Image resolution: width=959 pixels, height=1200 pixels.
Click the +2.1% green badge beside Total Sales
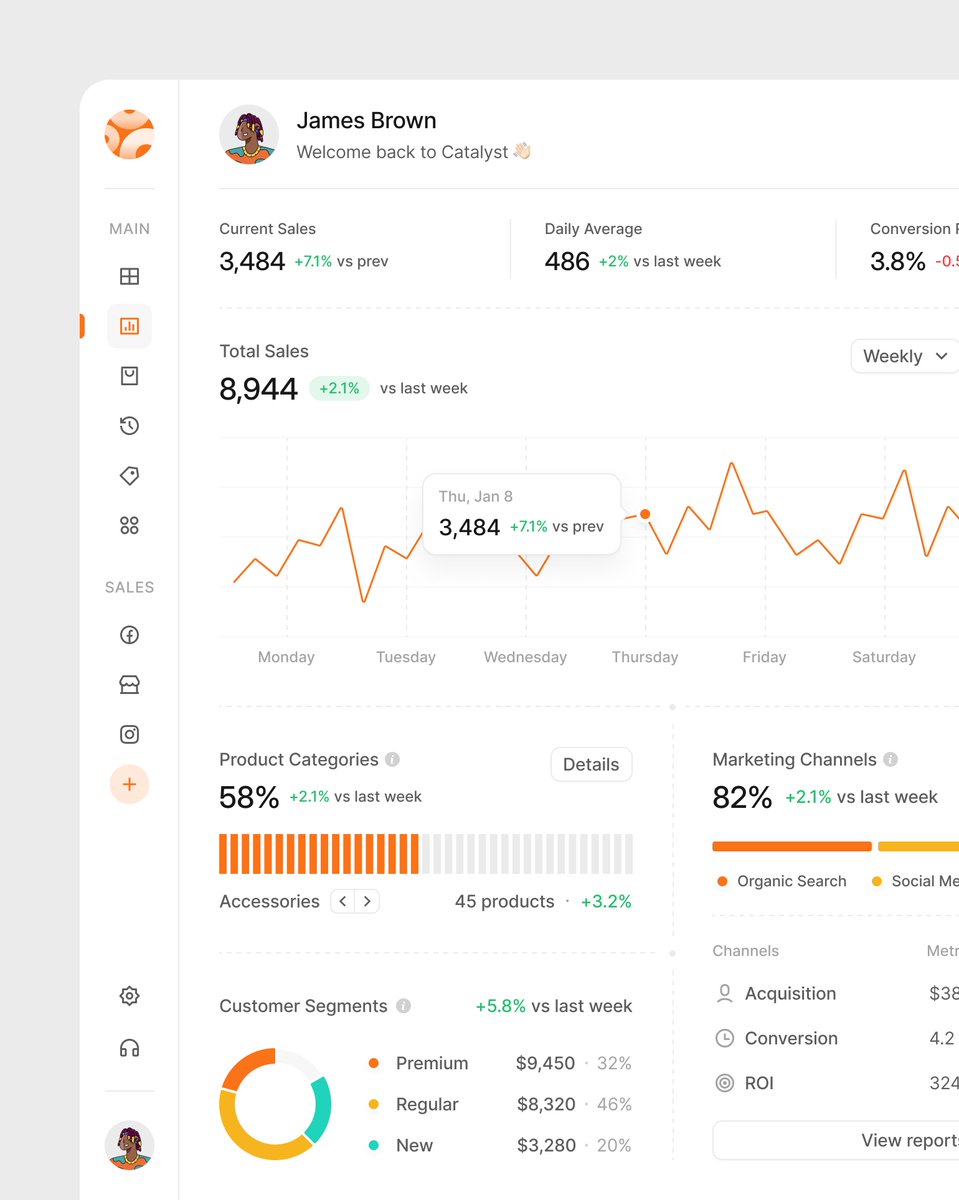point(339,388)
